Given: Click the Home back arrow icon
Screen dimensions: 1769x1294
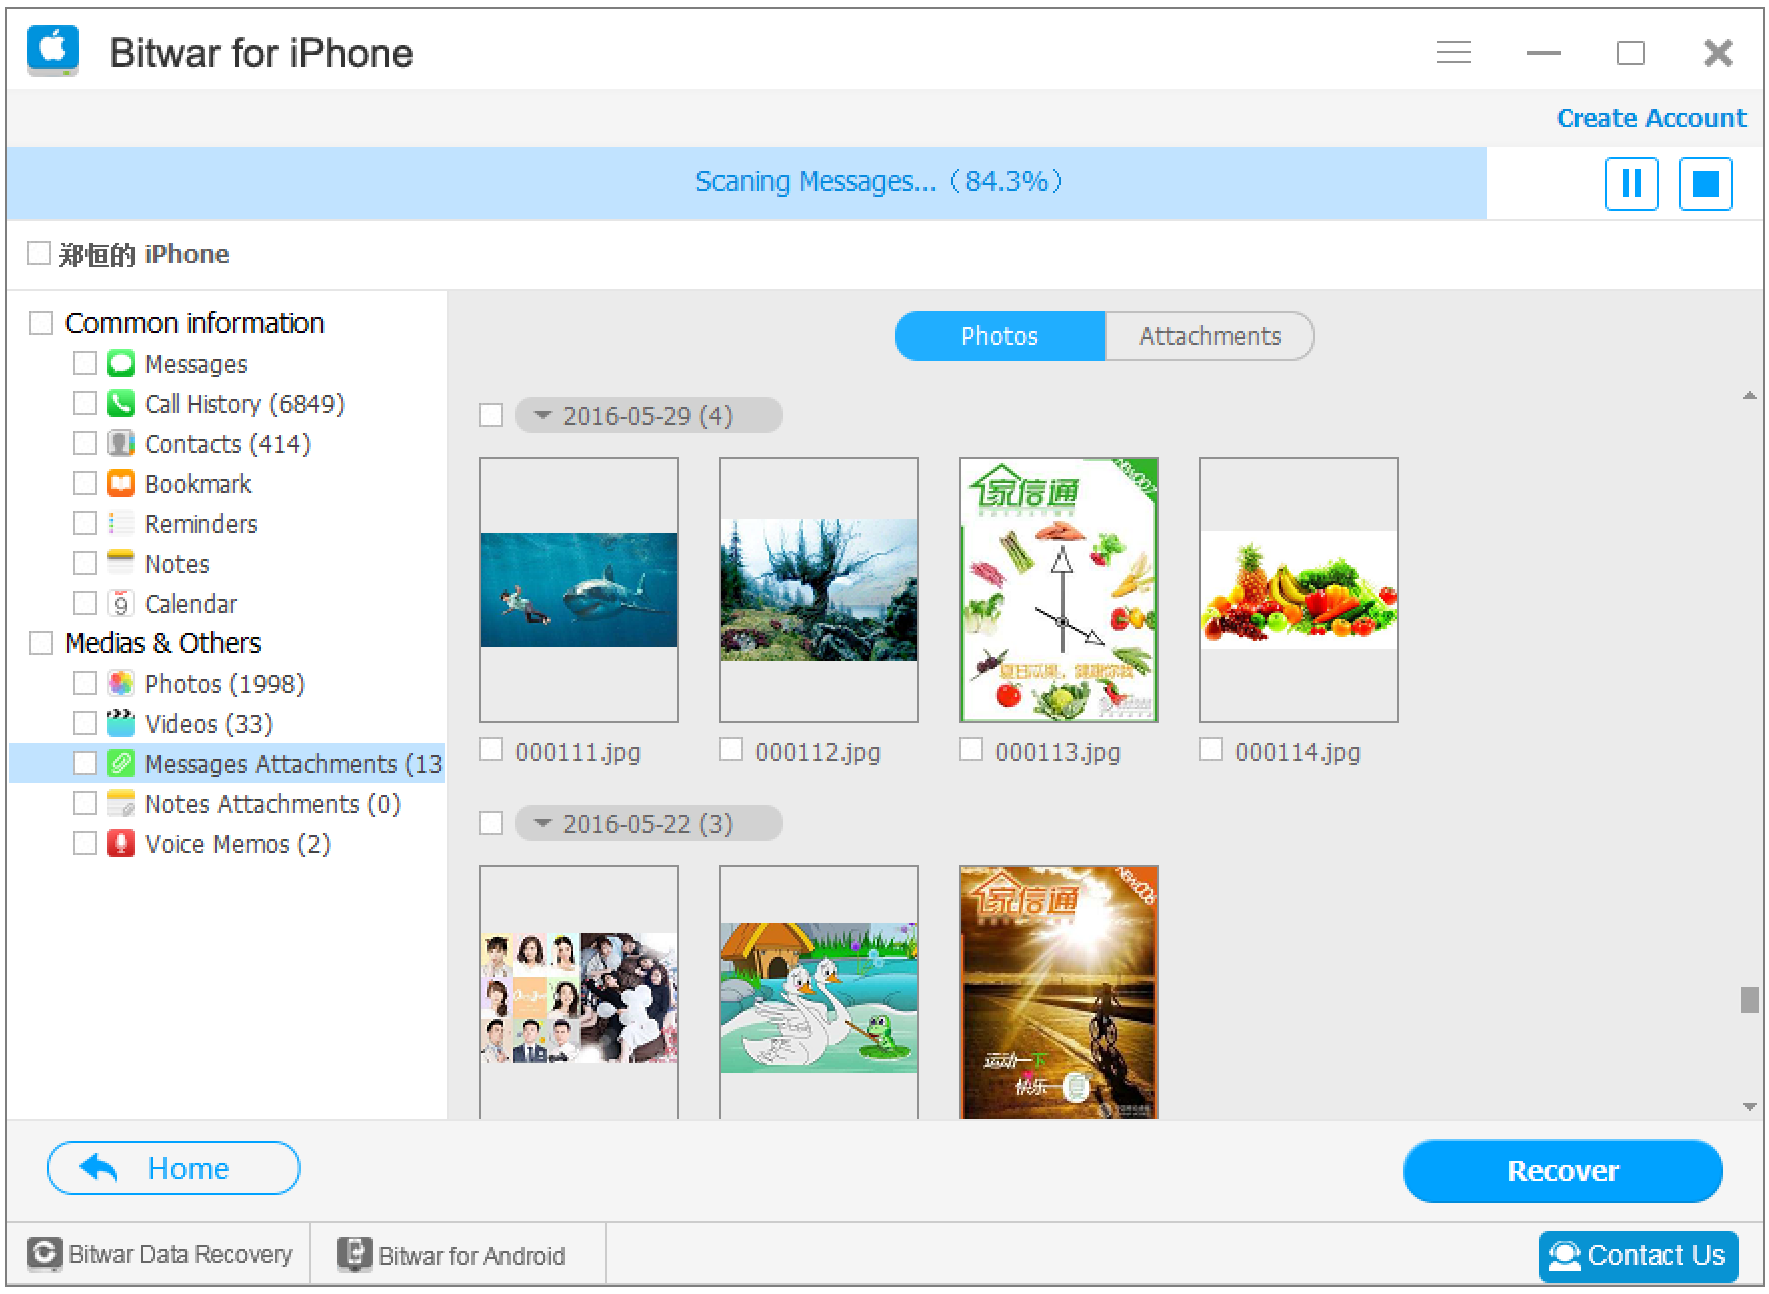Looking at the screenshot, I should coord(99,1167).
